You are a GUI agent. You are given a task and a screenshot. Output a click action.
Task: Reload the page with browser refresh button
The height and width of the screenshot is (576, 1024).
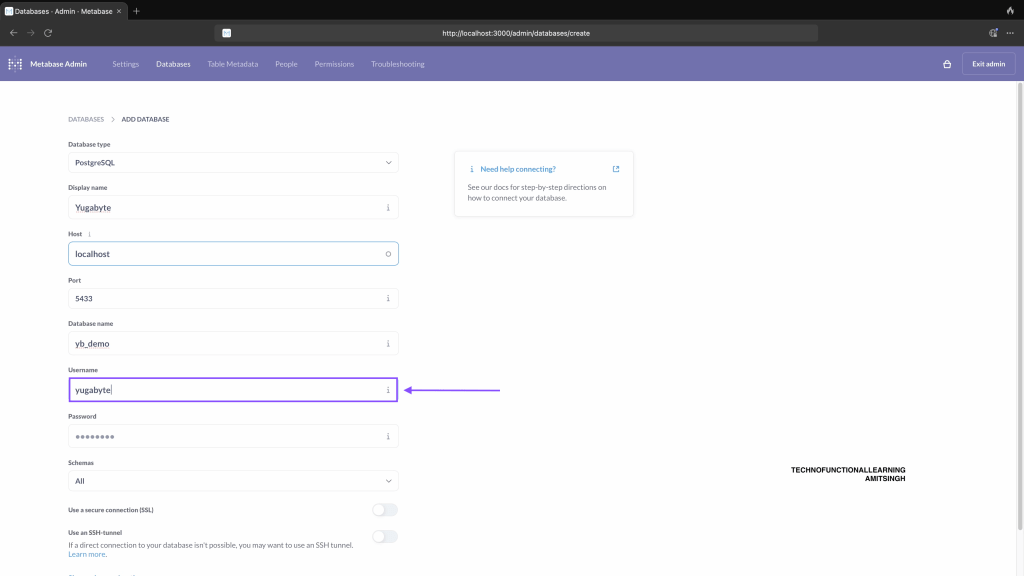pyautogui.click(x=48, y=33)
